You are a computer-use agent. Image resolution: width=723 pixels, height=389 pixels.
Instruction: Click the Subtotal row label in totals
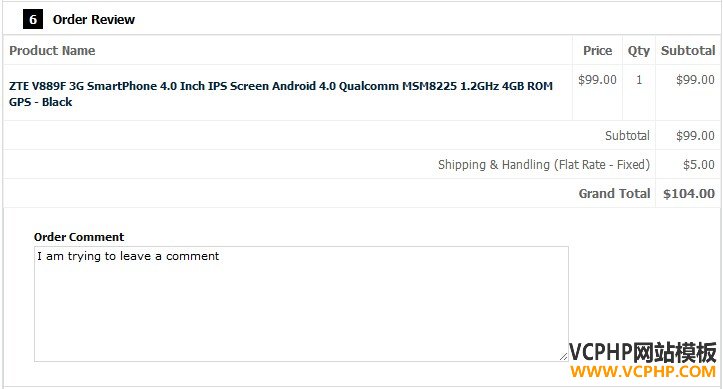click(627, 136)
